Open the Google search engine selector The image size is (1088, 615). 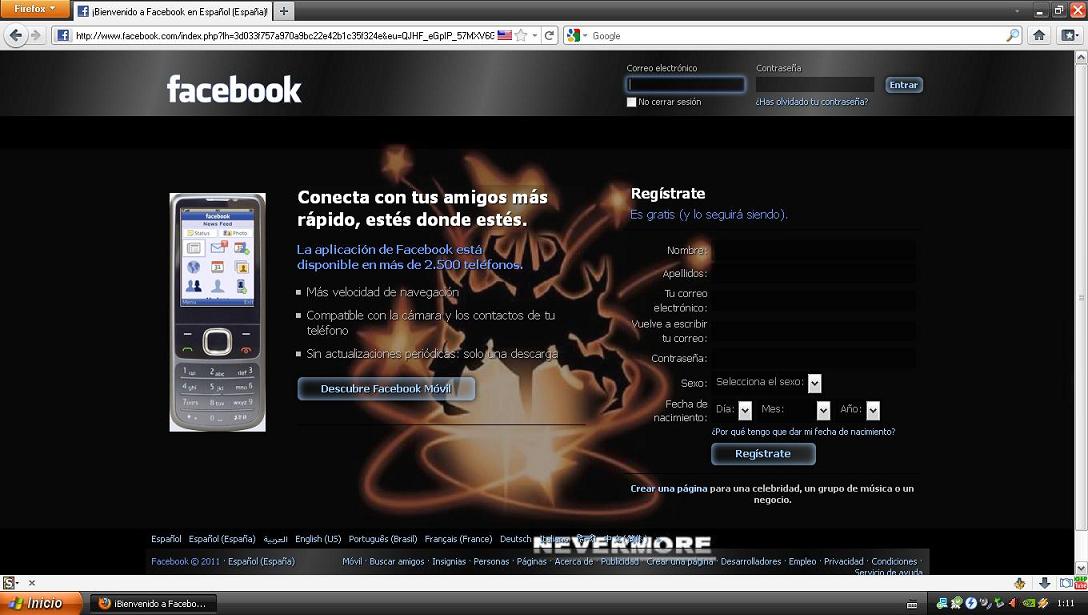pyautogui.click(x=576, y=35)
